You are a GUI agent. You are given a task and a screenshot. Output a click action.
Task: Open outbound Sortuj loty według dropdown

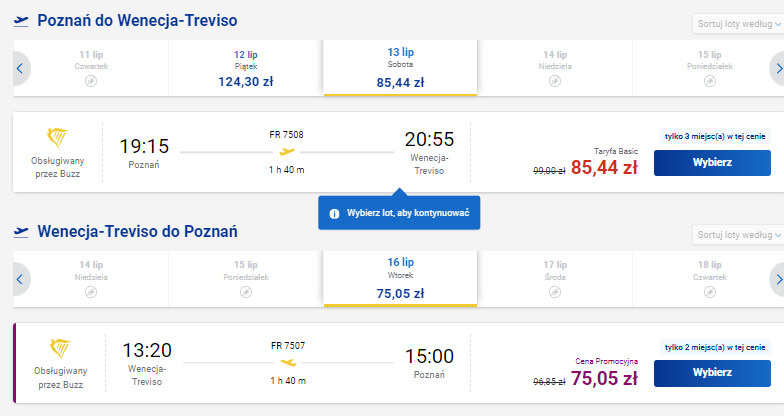738,24
